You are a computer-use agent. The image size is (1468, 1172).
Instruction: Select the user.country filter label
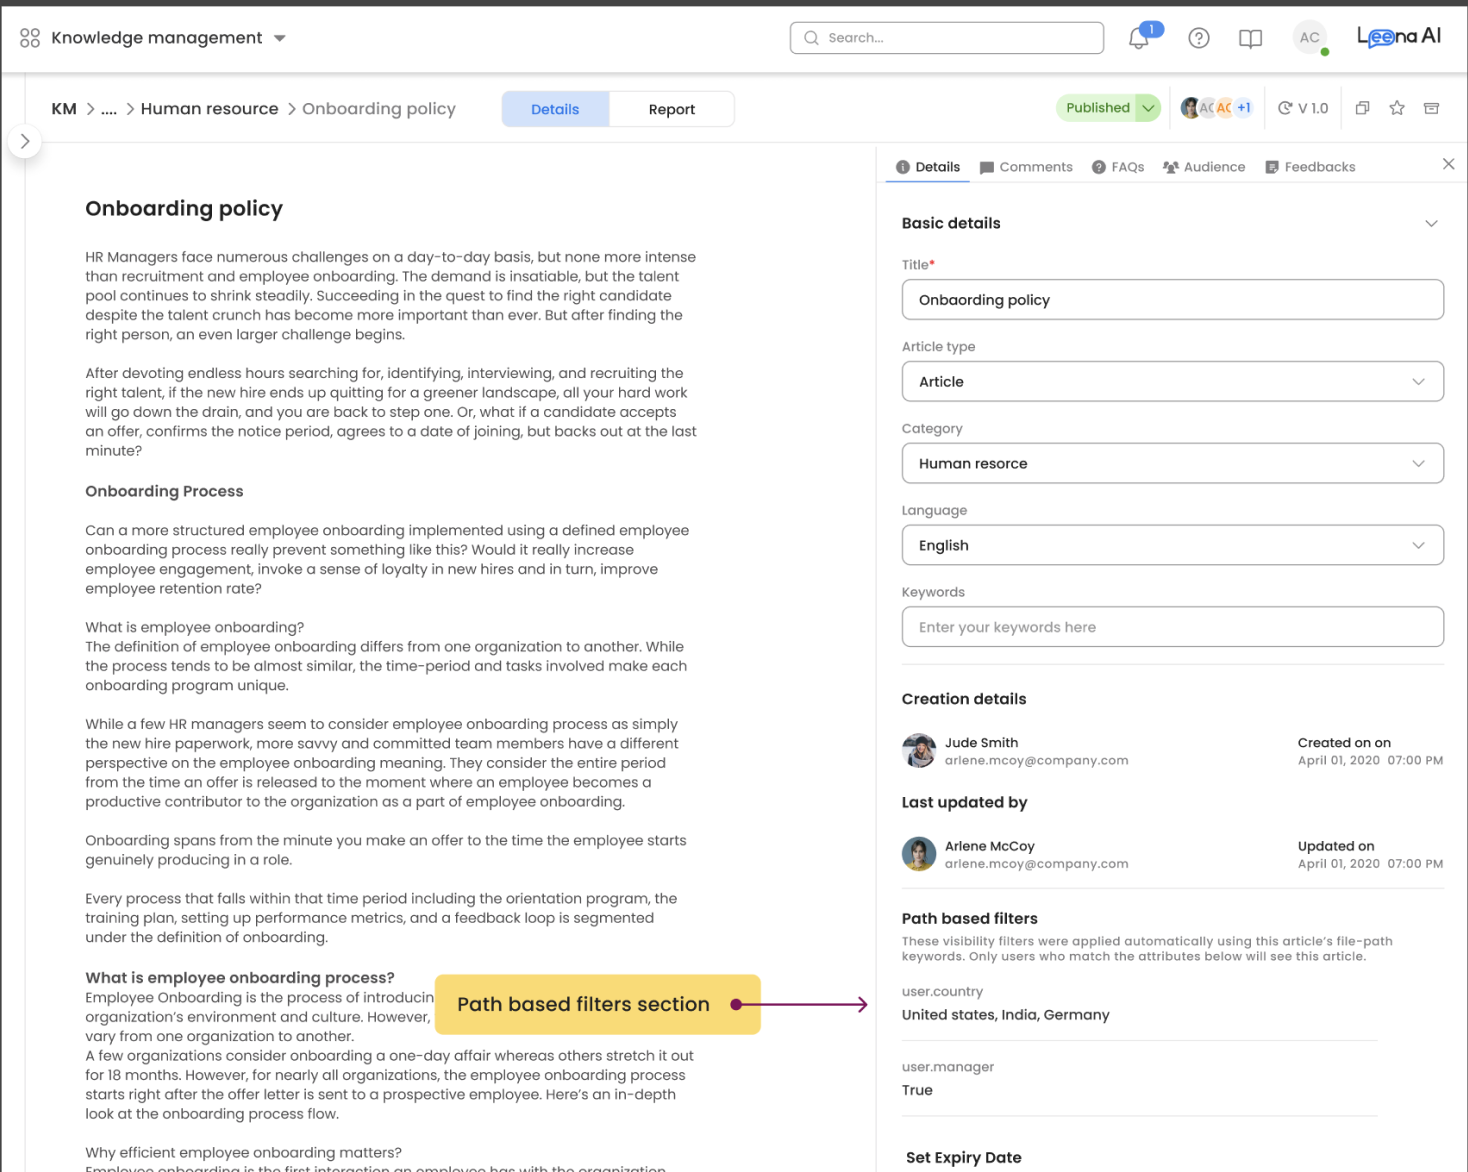[942, 992]
